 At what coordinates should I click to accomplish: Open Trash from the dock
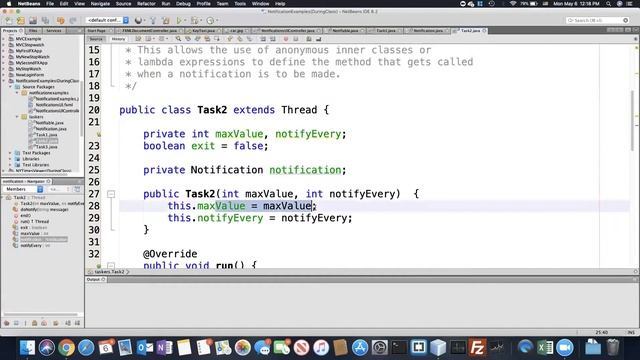(613, 348)
